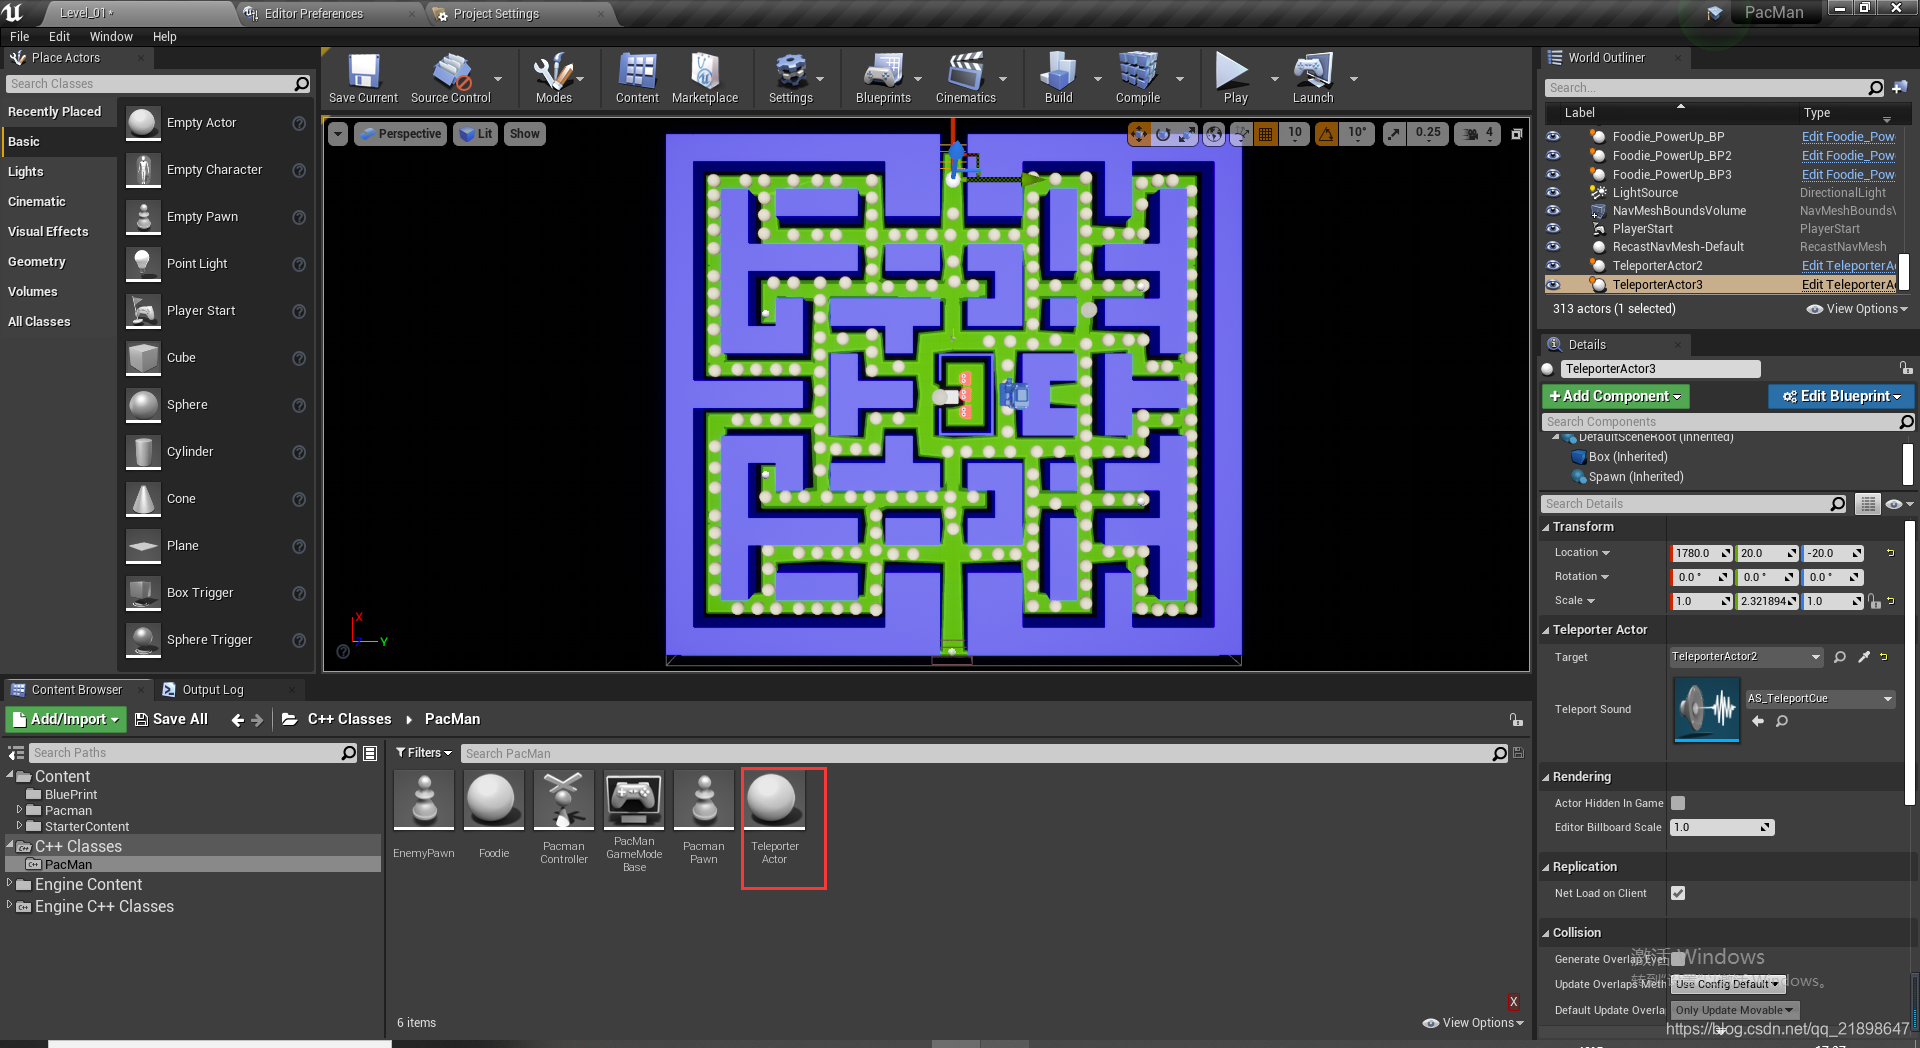1920x1048 pixels.
Task: Click the pick actor eyedropper beside Target
Action: [1864, 657]
